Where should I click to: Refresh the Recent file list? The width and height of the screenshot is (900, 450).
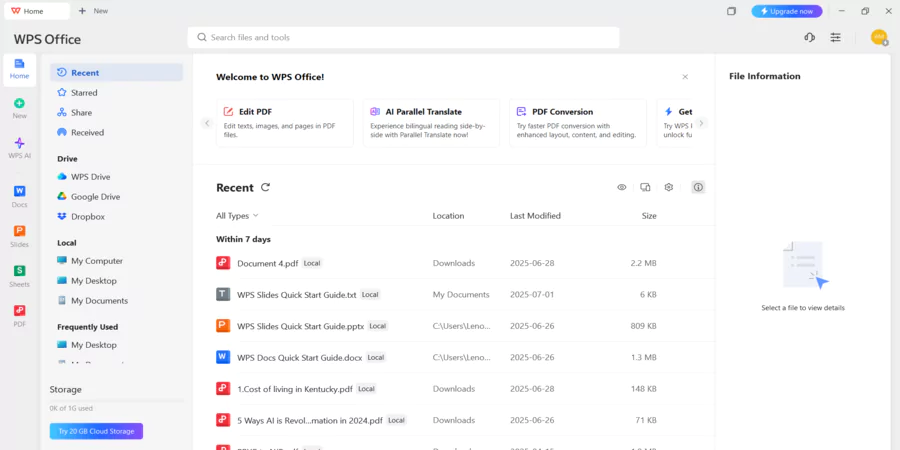tap(265, 187)
